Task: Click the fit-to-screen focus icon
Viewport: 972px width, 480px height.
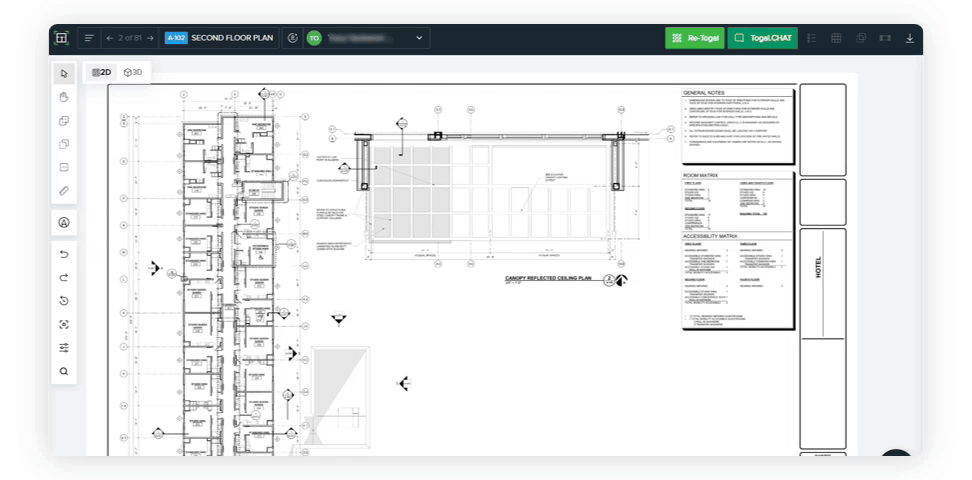Action: click(64, 324)
